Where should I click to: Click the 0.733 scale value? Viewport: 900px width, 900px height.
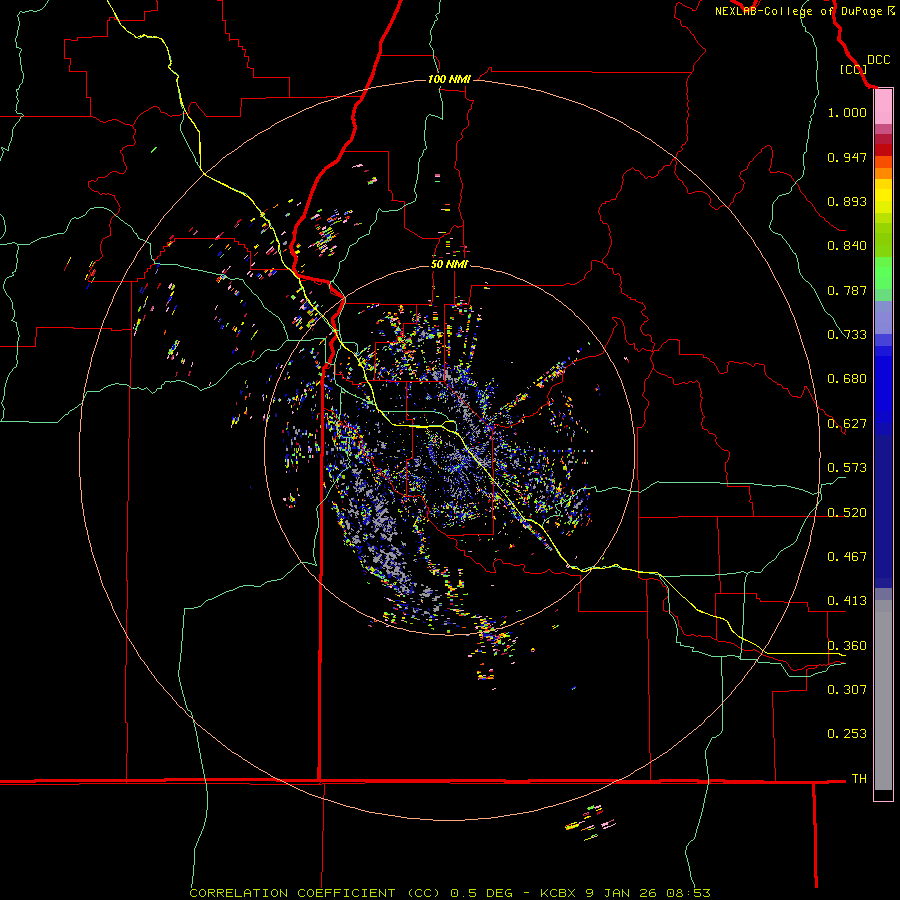pyautogui.click(x=847, y=335)
